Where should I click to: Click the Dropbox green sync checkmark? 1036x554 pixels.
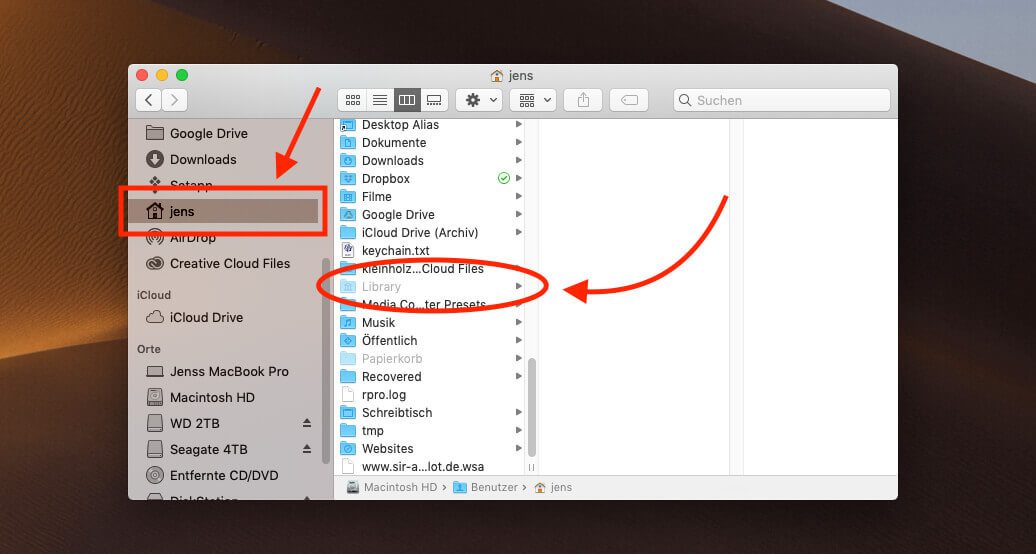[503, 178]
